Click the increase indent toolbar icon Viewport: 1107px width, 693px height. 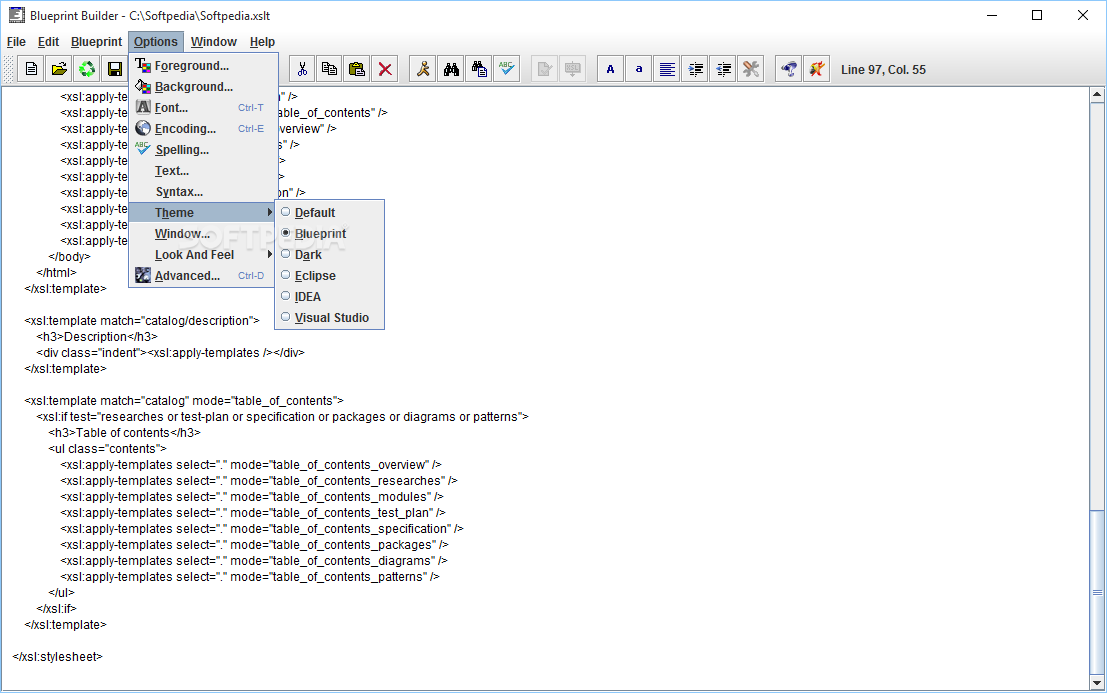click(695, 69)
